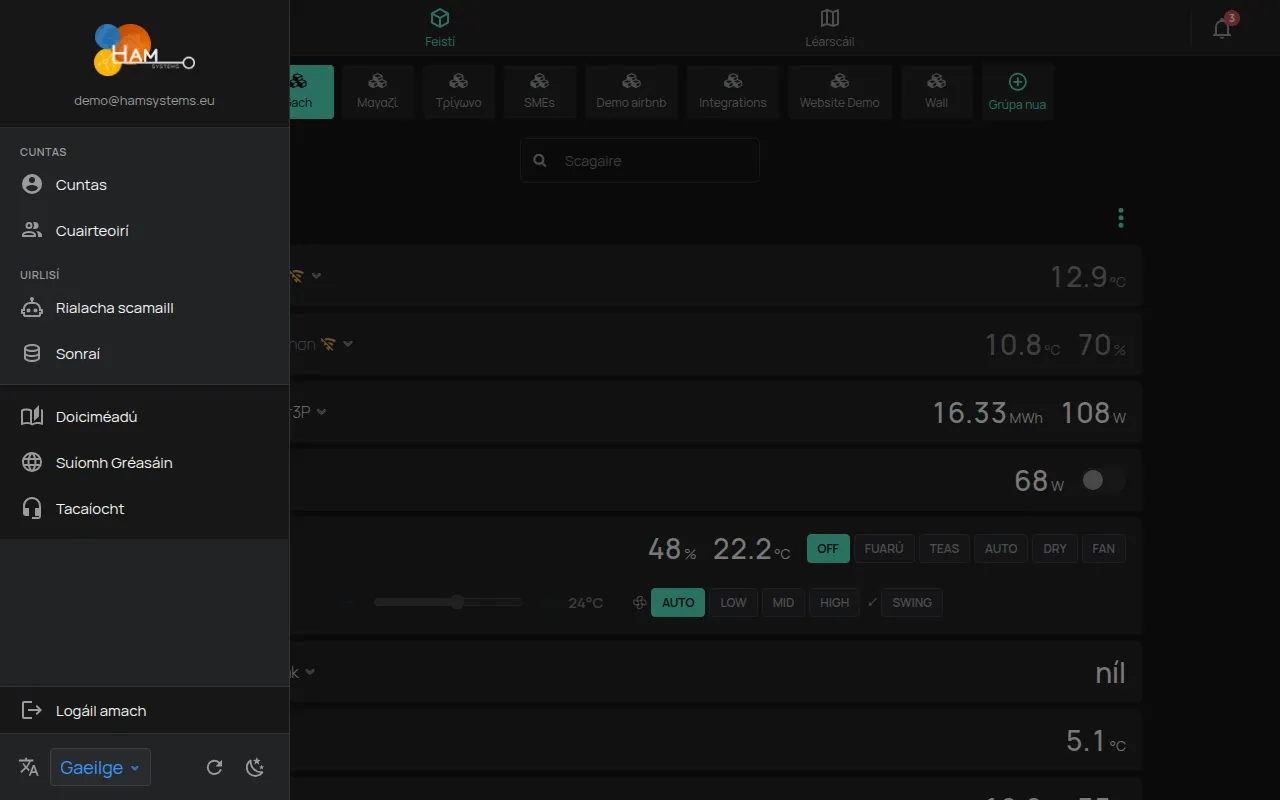
Task: Click the globe icon beside Suíomh Gréasáin
Action: click(32, 463)
